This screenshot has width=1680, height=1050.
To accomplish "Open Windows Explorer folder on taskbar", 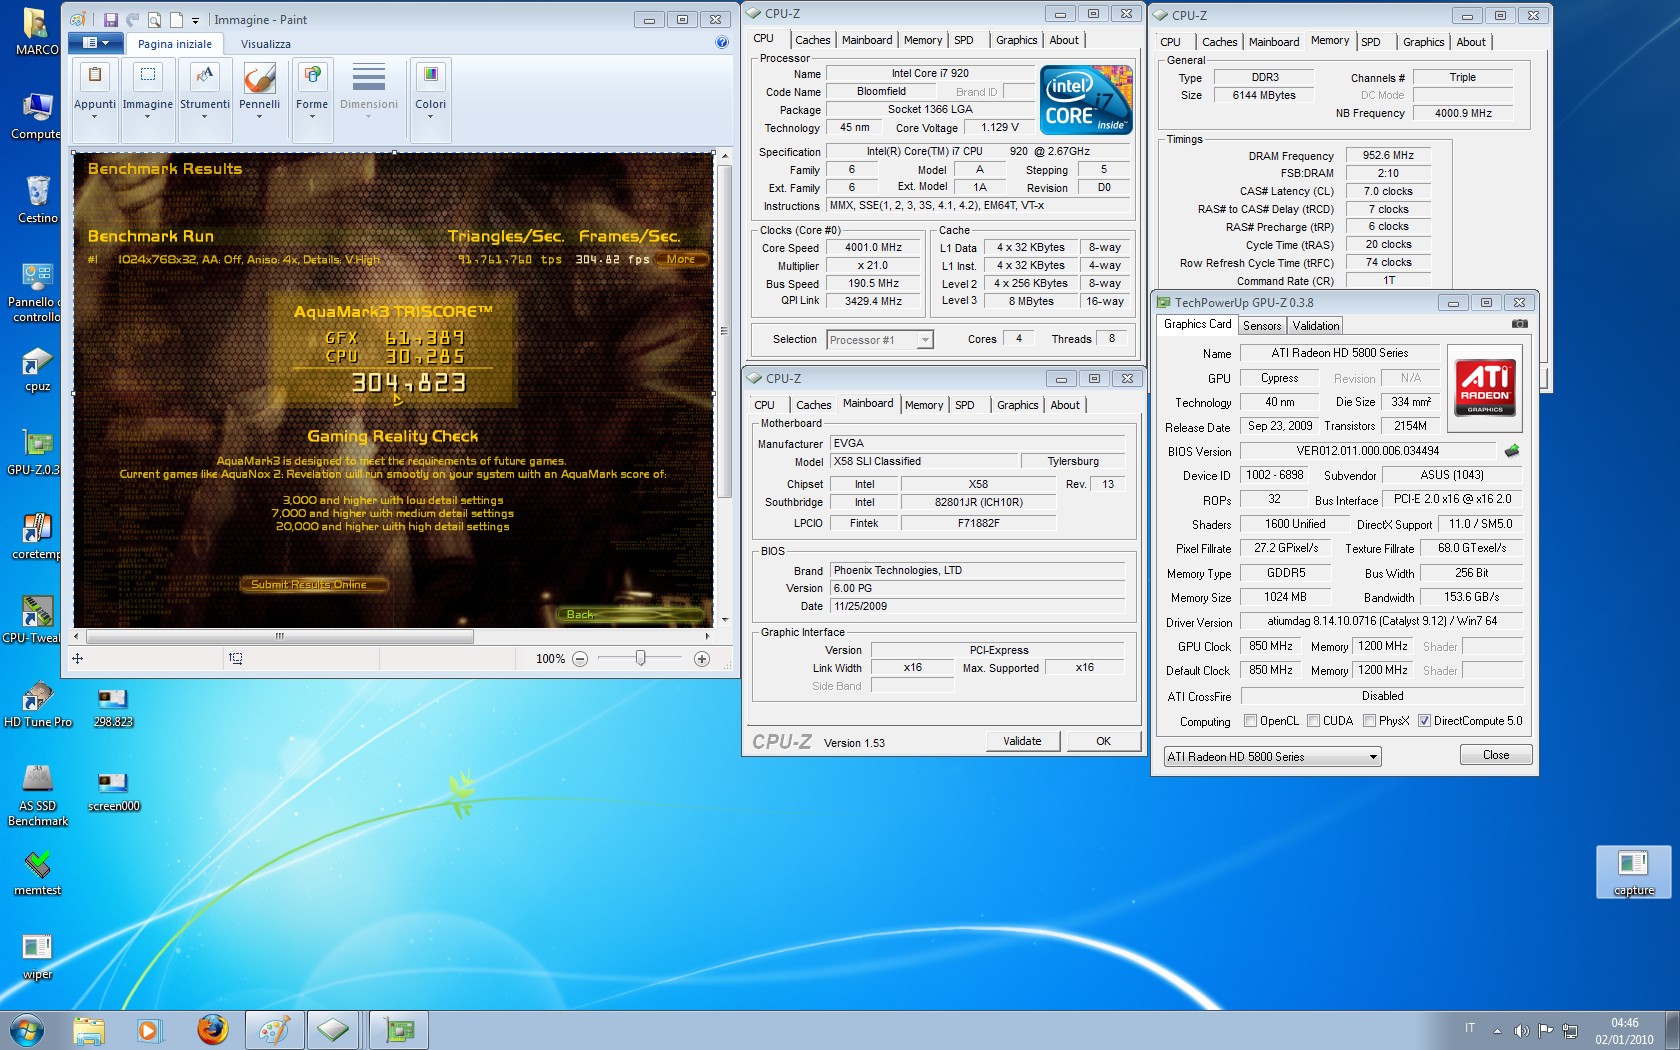I will click(89, 1030).
